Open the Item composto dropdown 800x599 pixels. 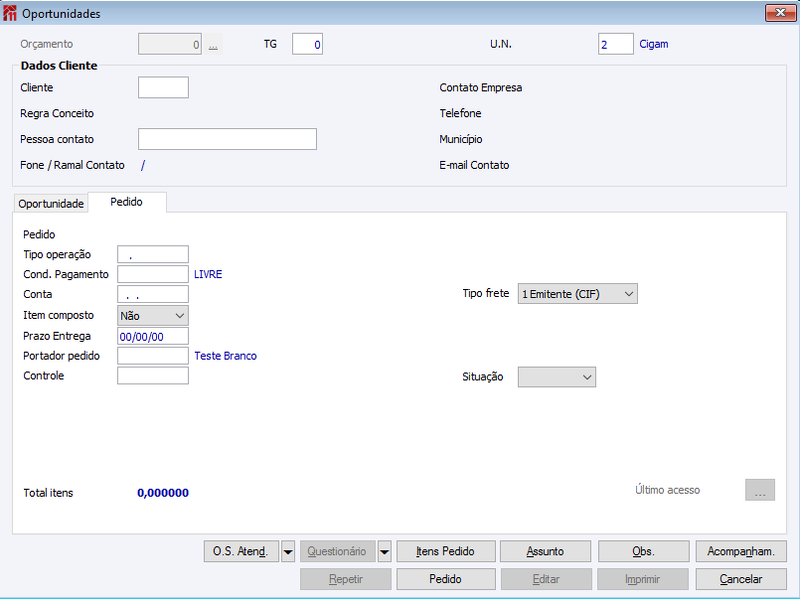click(153, 316)
